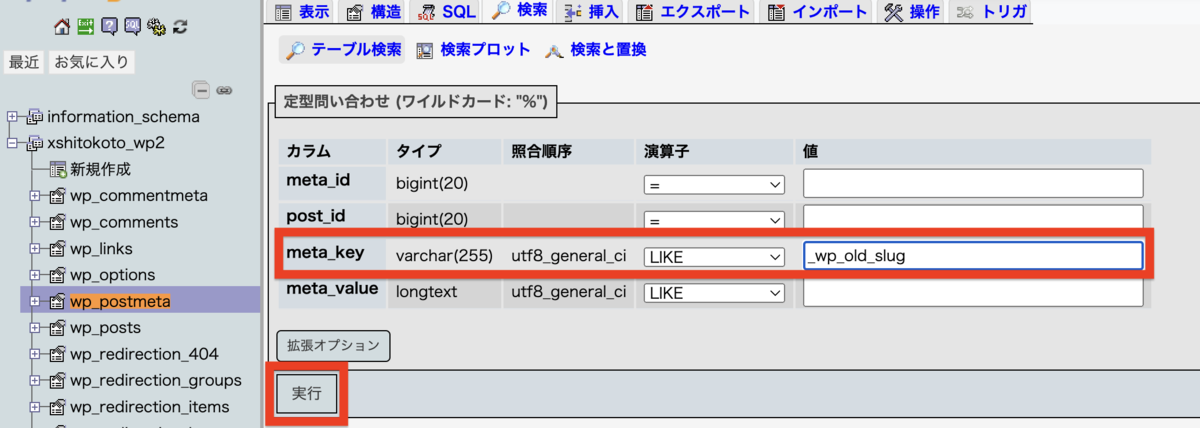Viewport: 1200px width, 428px height.
Task: Open the wp_posts table link
Action: [x=105, y=328]
